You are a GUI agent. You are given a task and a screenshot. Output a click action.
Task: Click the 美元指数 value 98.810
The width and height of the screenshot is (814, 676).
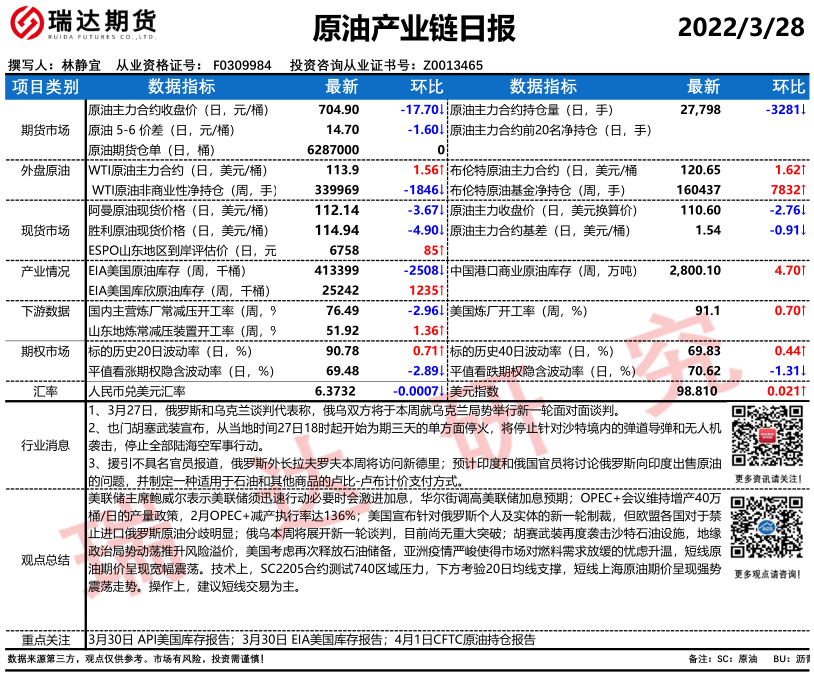[699, 391]
